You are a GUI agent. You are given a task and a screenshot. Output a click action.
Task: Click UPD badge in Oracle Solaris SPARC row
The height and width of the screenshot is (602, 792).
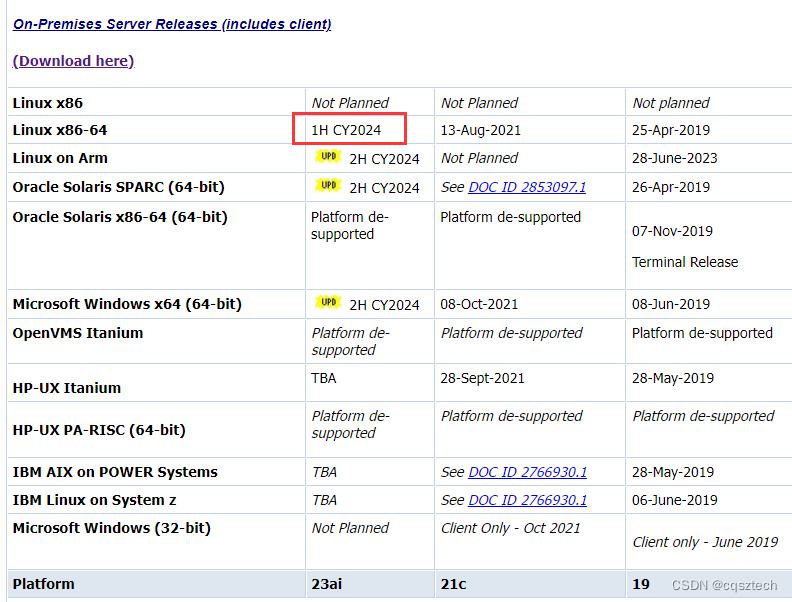pos(328,185)
